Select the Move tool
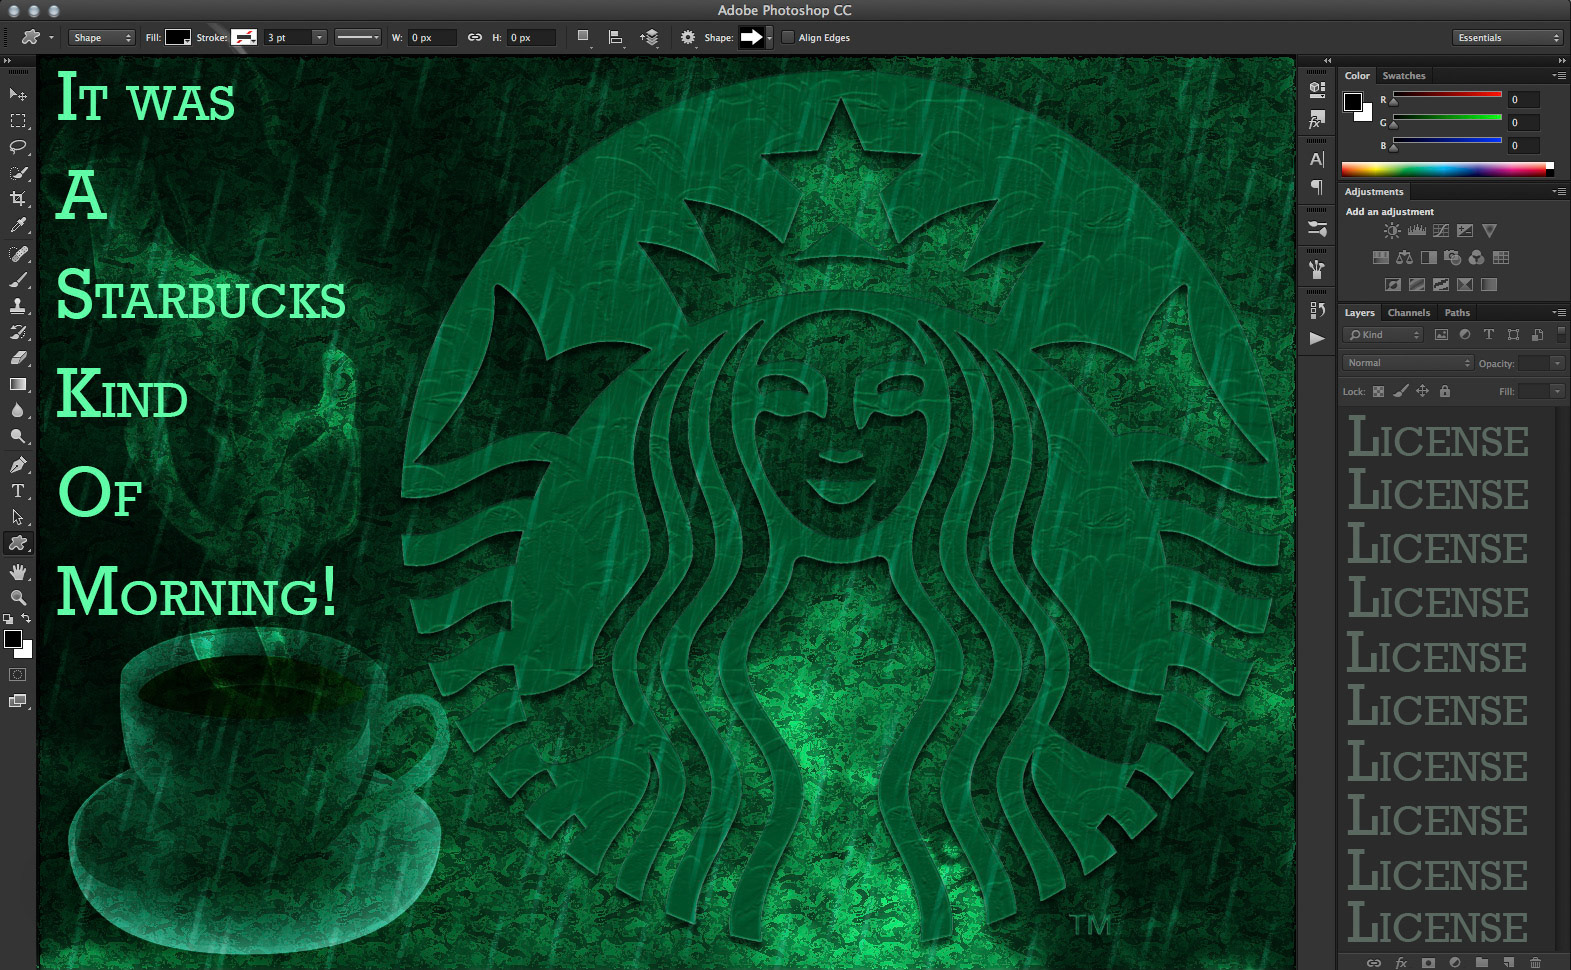 (18, 94)
